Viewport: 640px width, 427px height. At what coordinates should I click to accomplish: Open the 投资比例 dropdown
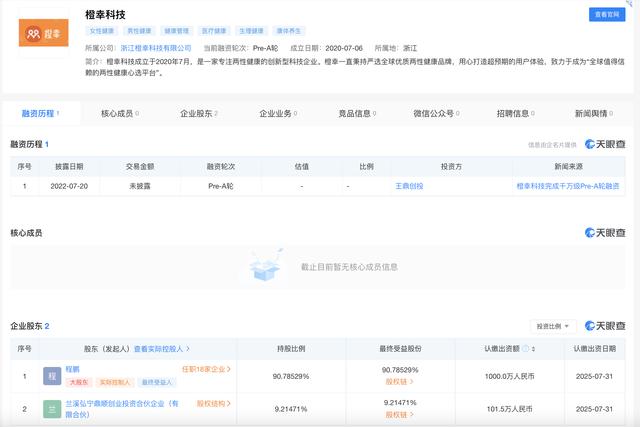click(554, 326)
